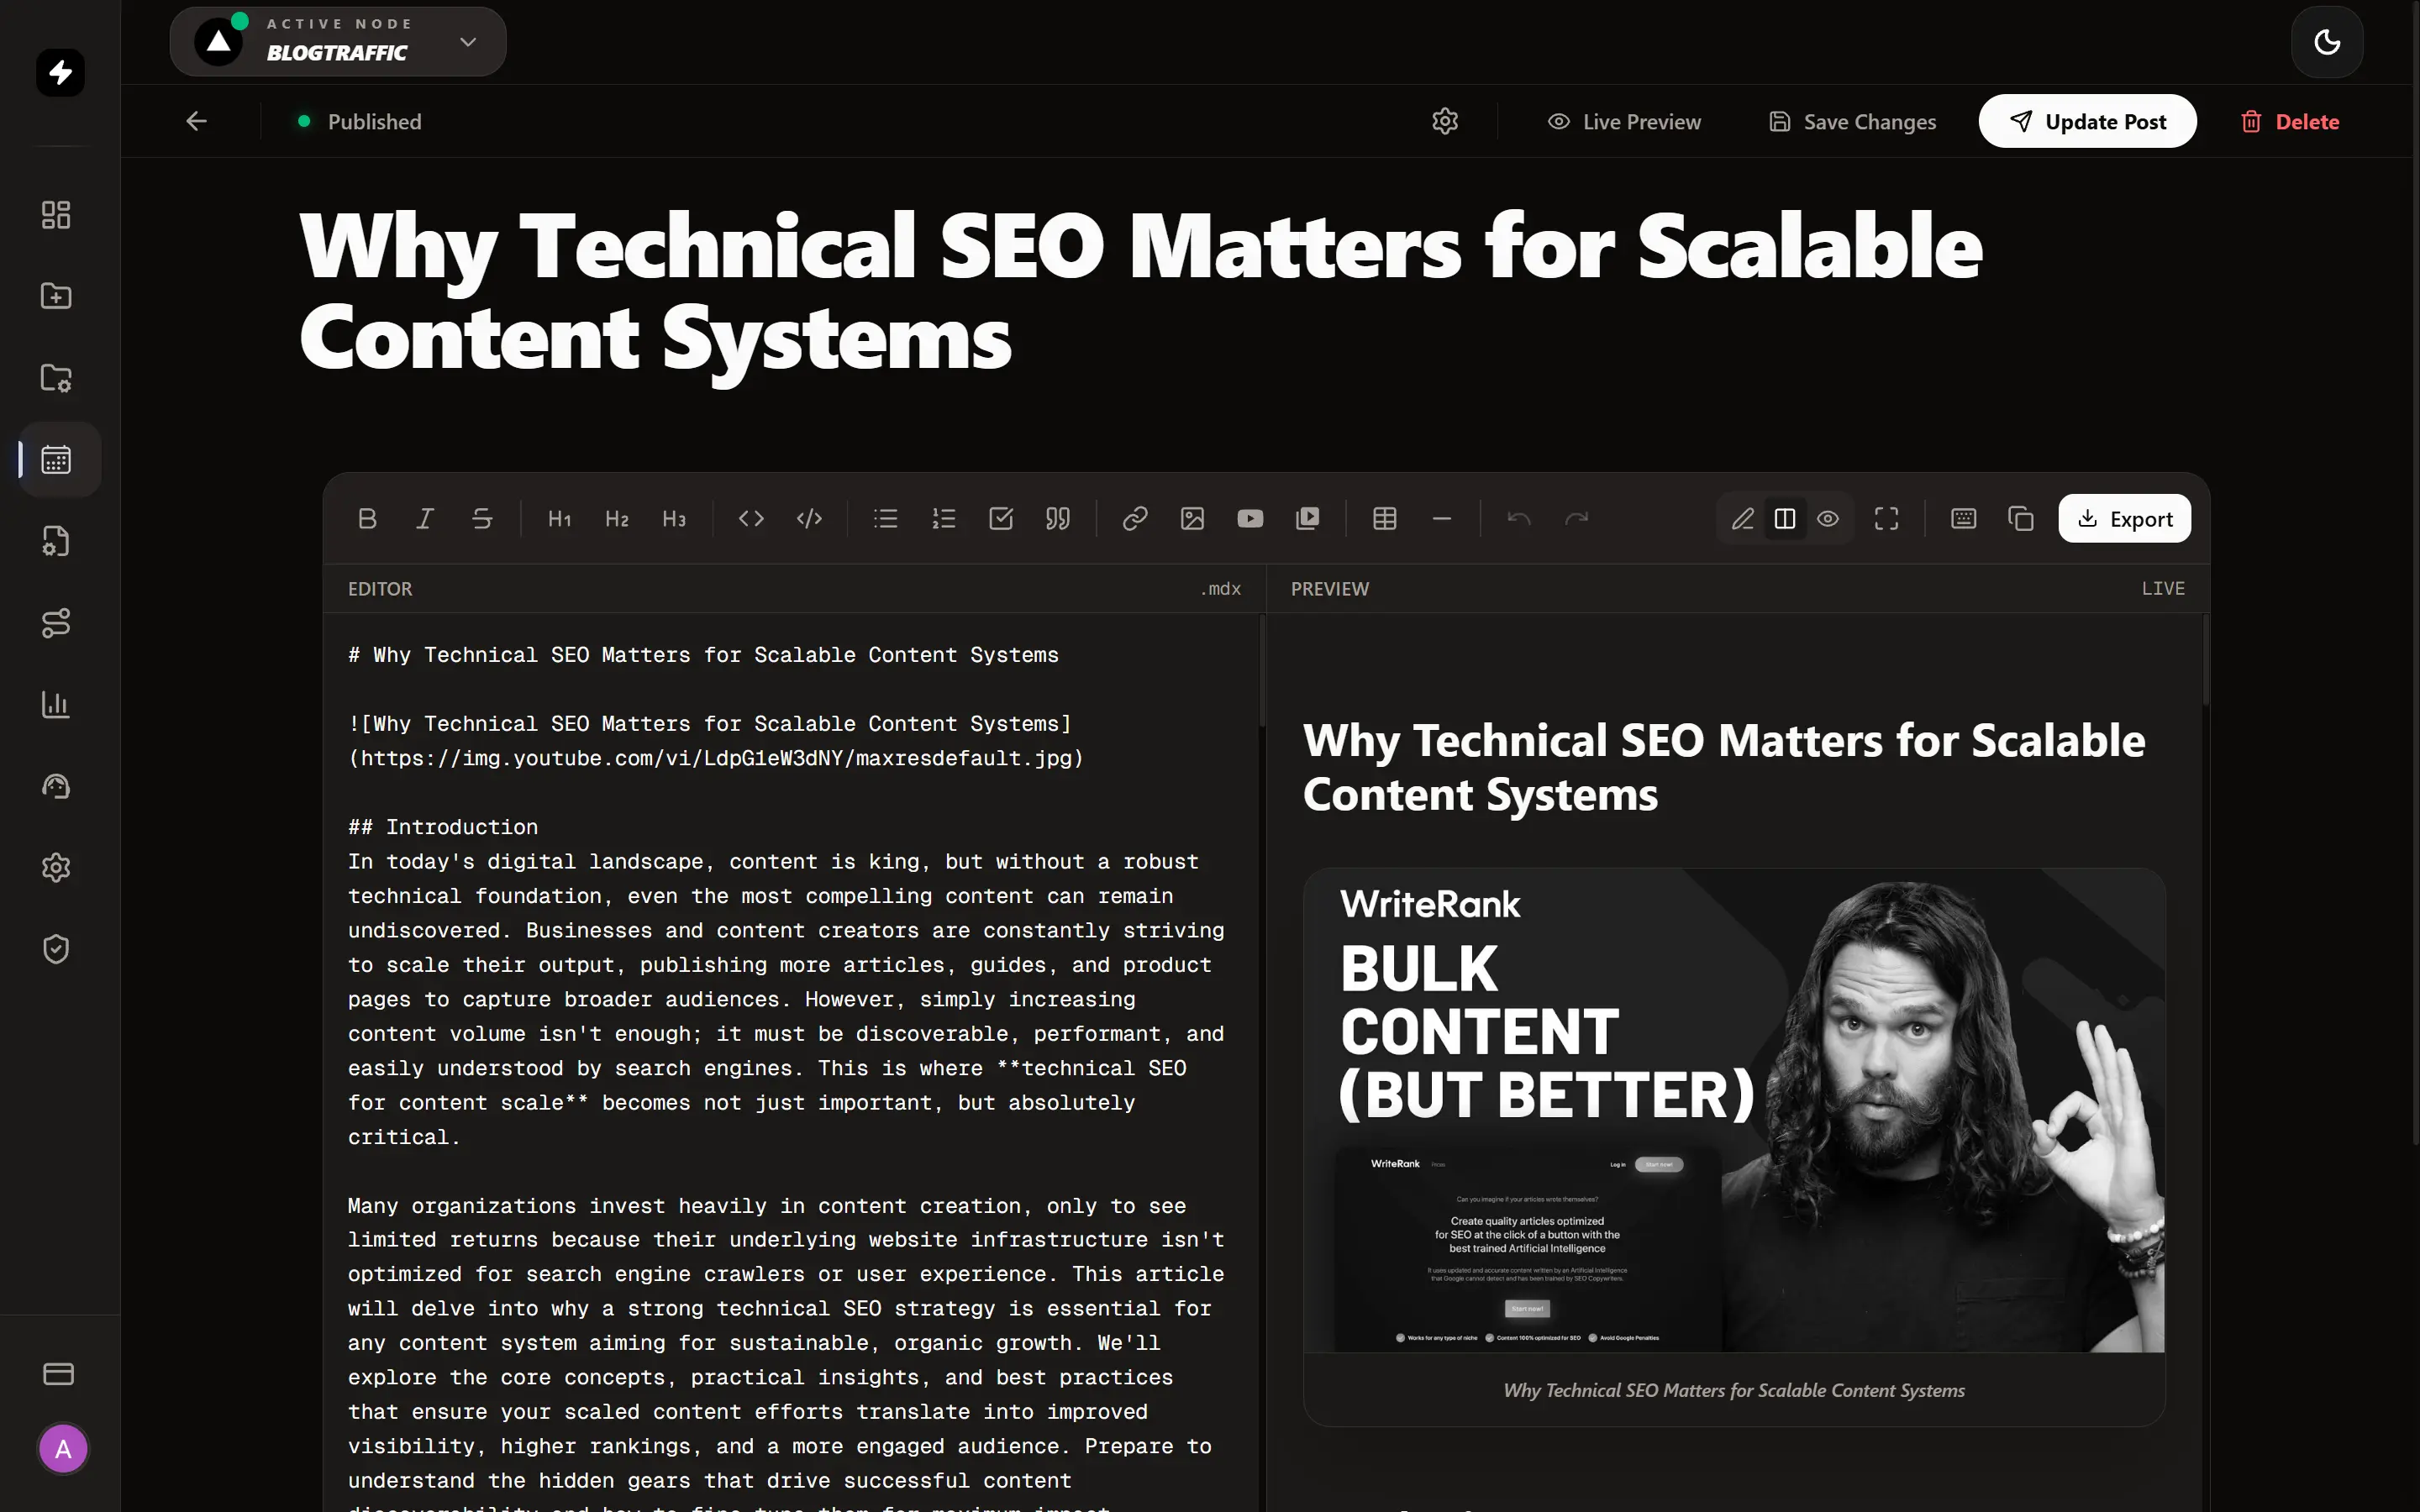Apply H2 heading style
2420x1512 pixels.
tap(616, 518)
